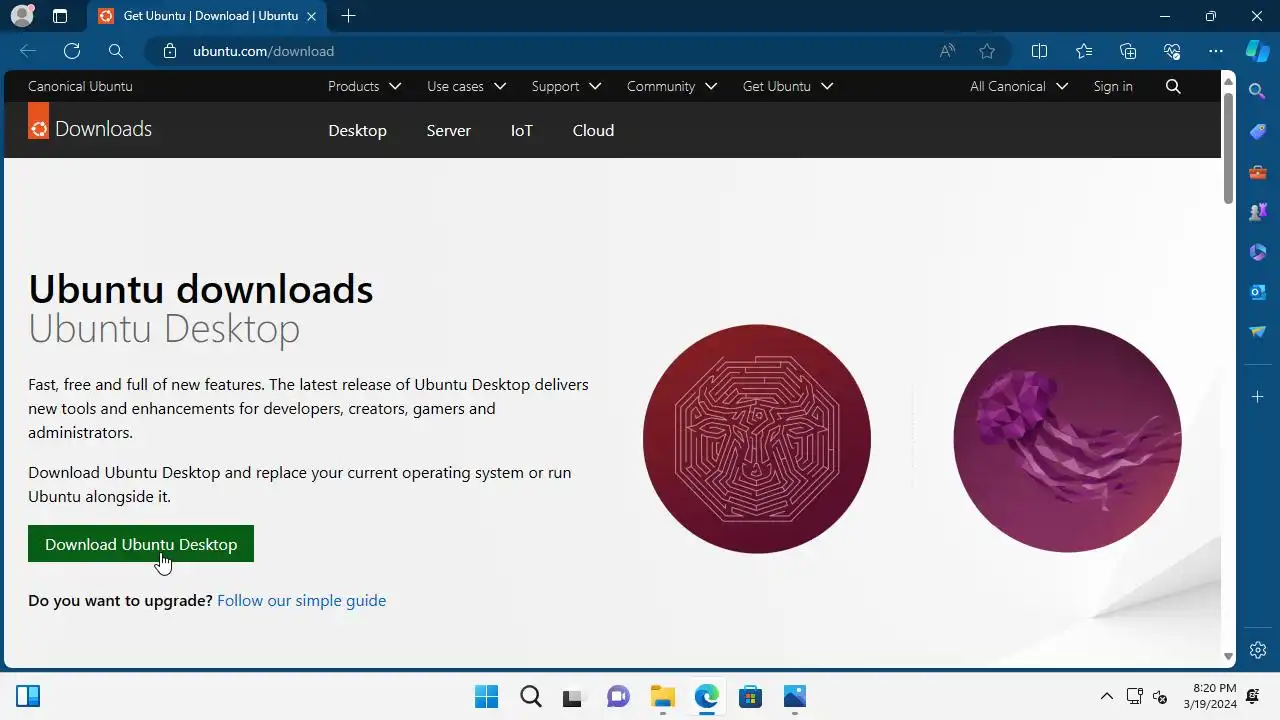Add page to favorites star icon
Screen dimensions: 1280x720
click(987, 51)
